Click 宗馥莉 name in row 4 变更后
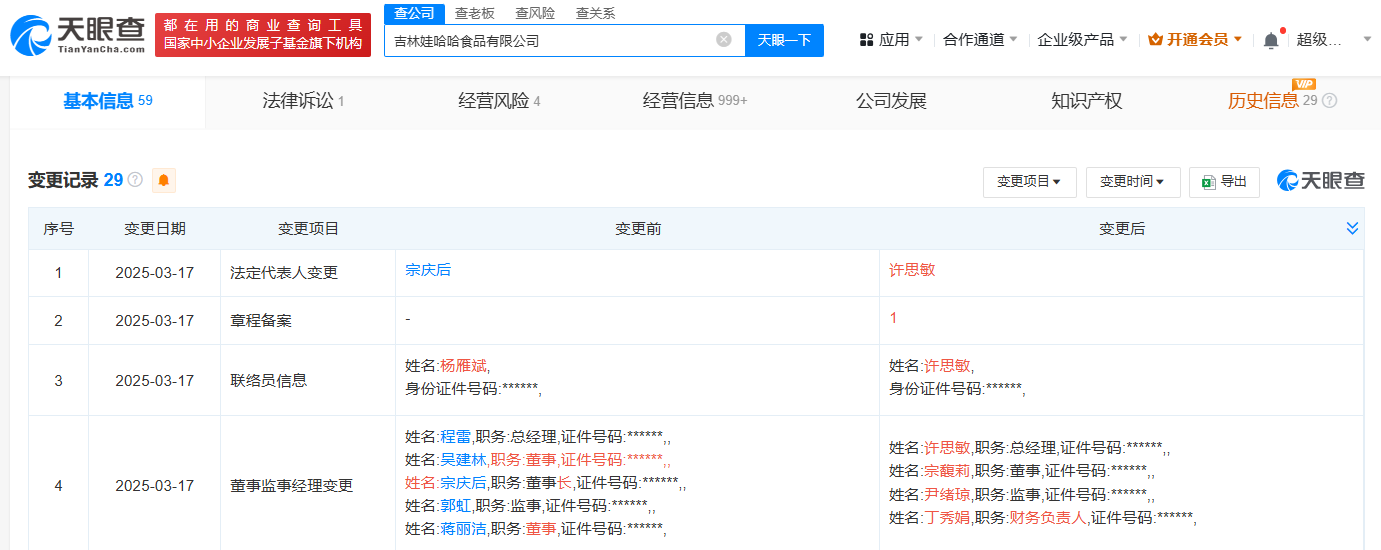 tap(947, 471)
